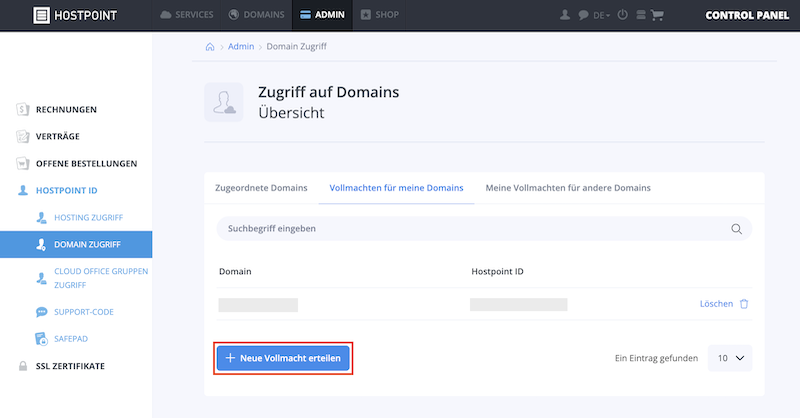Open SSL Zertifikate in the sidebar
Viewport: 800px width, 418px height.
(70, 366)
